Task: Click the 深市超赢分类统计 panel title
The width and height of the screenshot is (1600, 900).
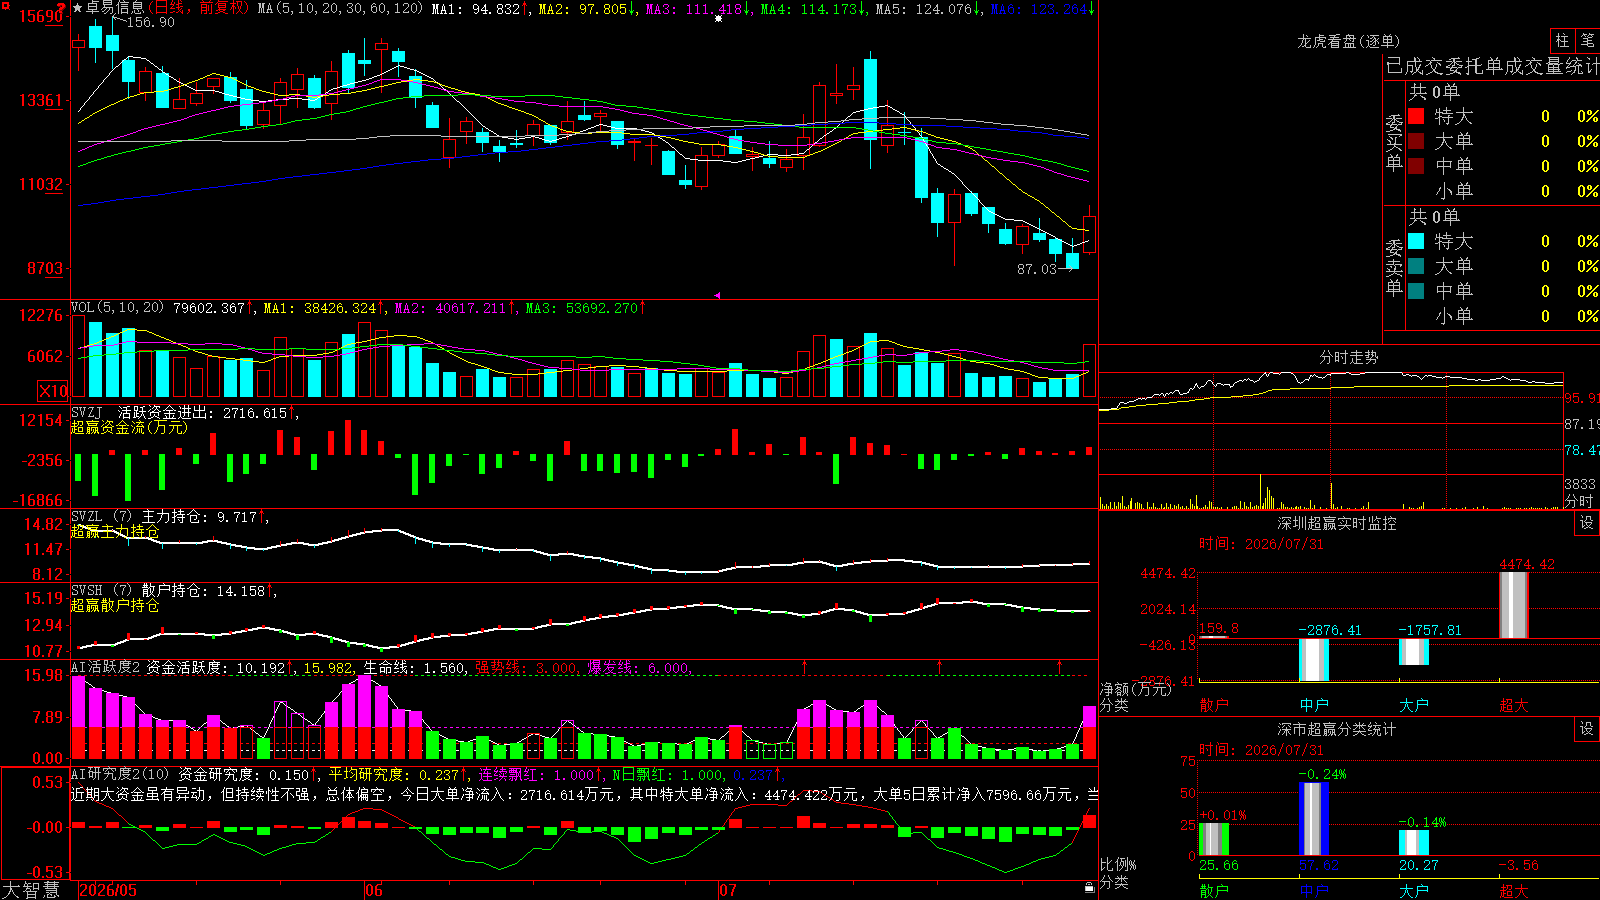Action: [1336, 729]
